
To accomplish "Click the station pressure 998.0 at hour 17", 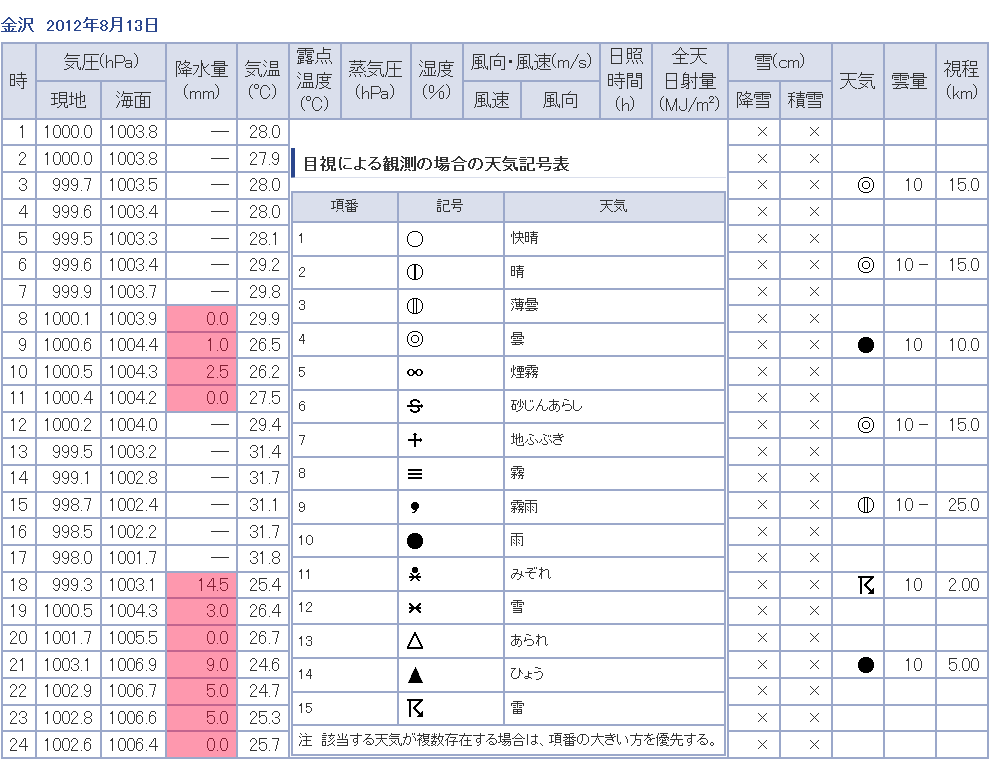I will (72, 558).
